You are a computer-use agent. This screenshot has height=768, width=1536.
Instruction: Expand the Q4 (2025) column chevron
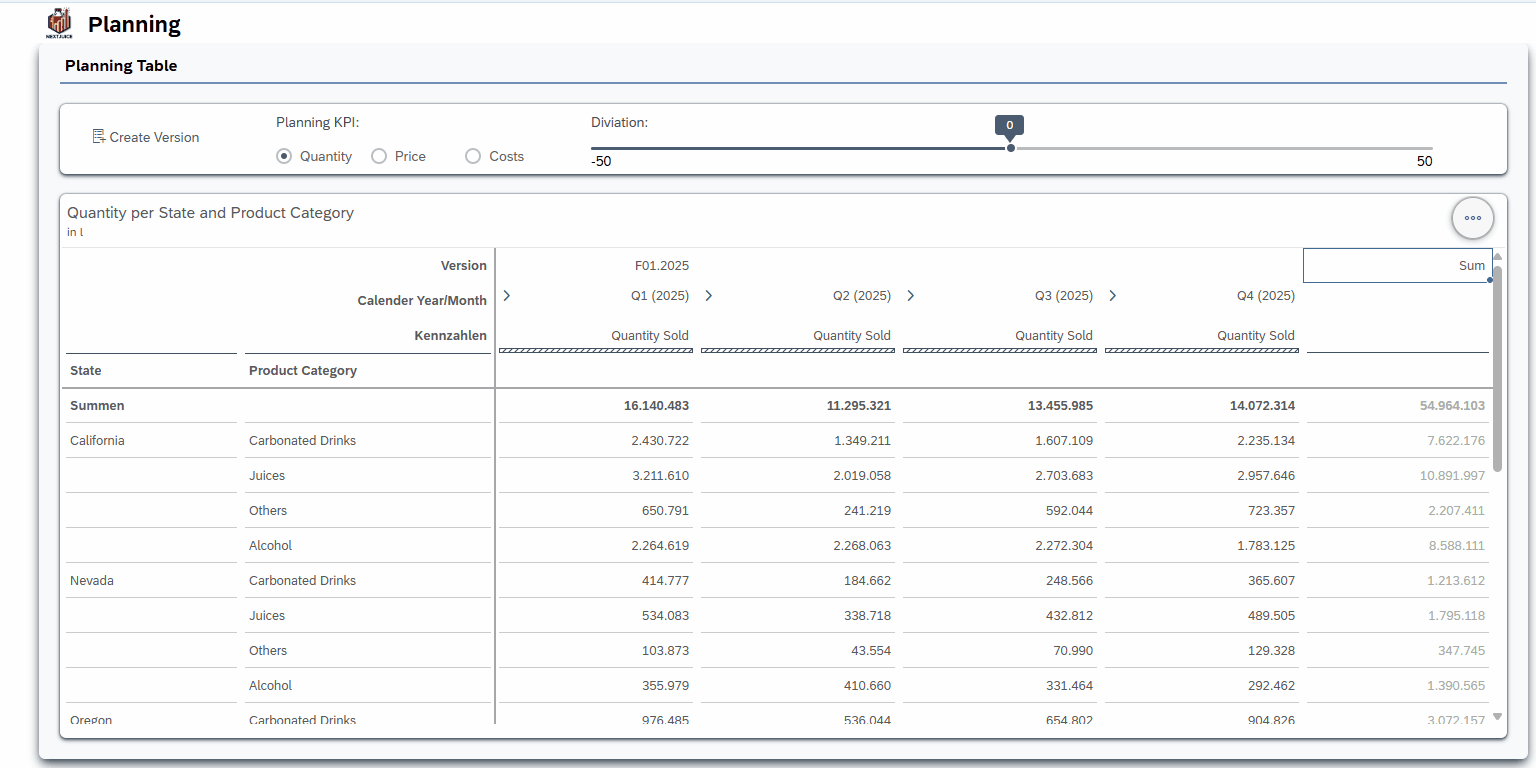[1113, 295]
